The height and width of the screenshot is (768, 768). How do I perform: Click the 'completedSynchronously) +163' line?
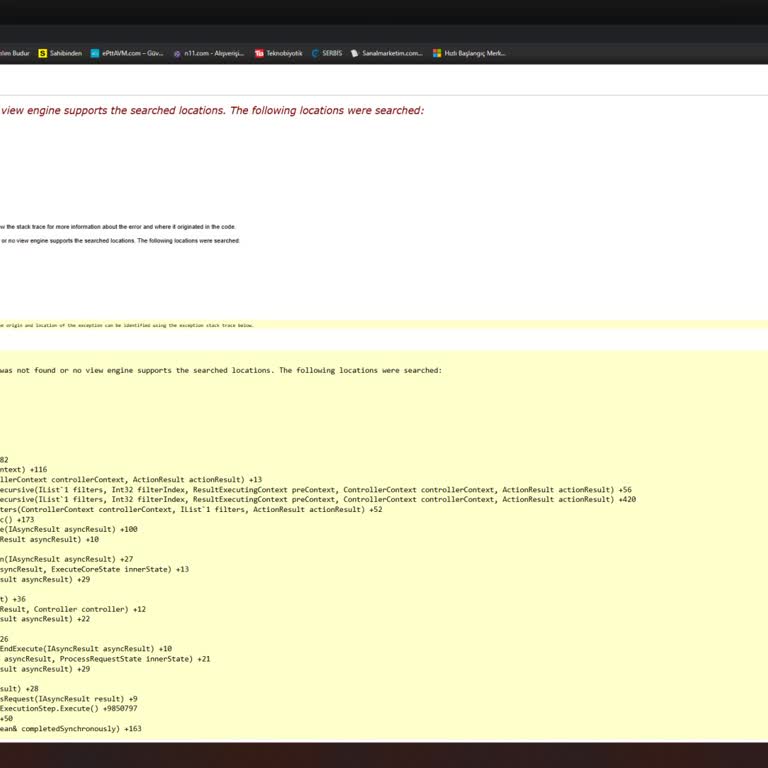tap(71, 728)
